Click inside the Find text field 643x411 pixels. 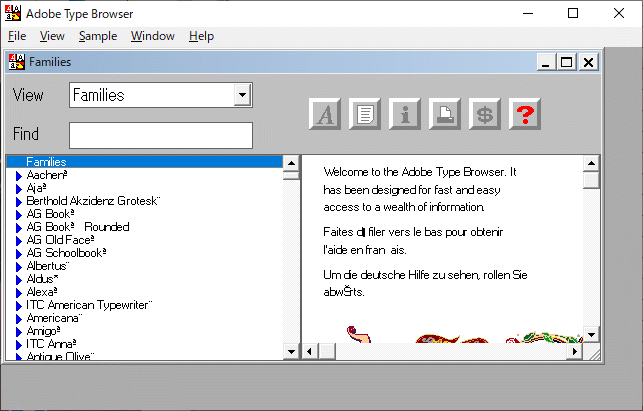(x=161, y=135)
